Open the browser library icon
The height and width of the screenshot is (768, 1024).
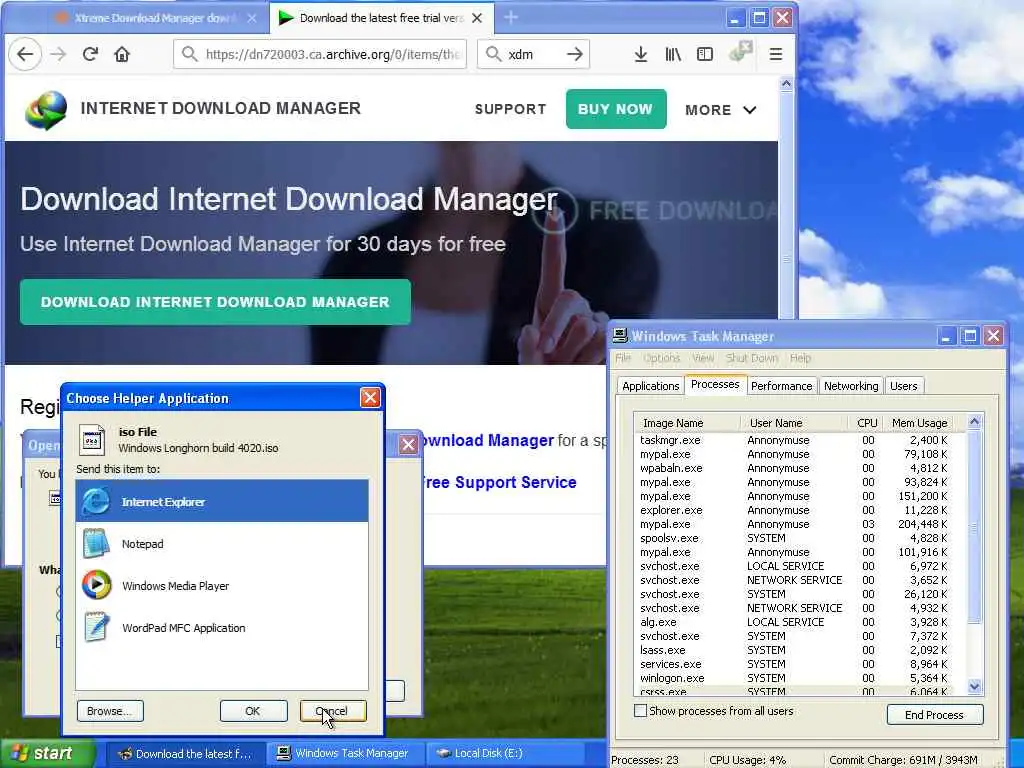pyautogui.click(x=673, y=54)
